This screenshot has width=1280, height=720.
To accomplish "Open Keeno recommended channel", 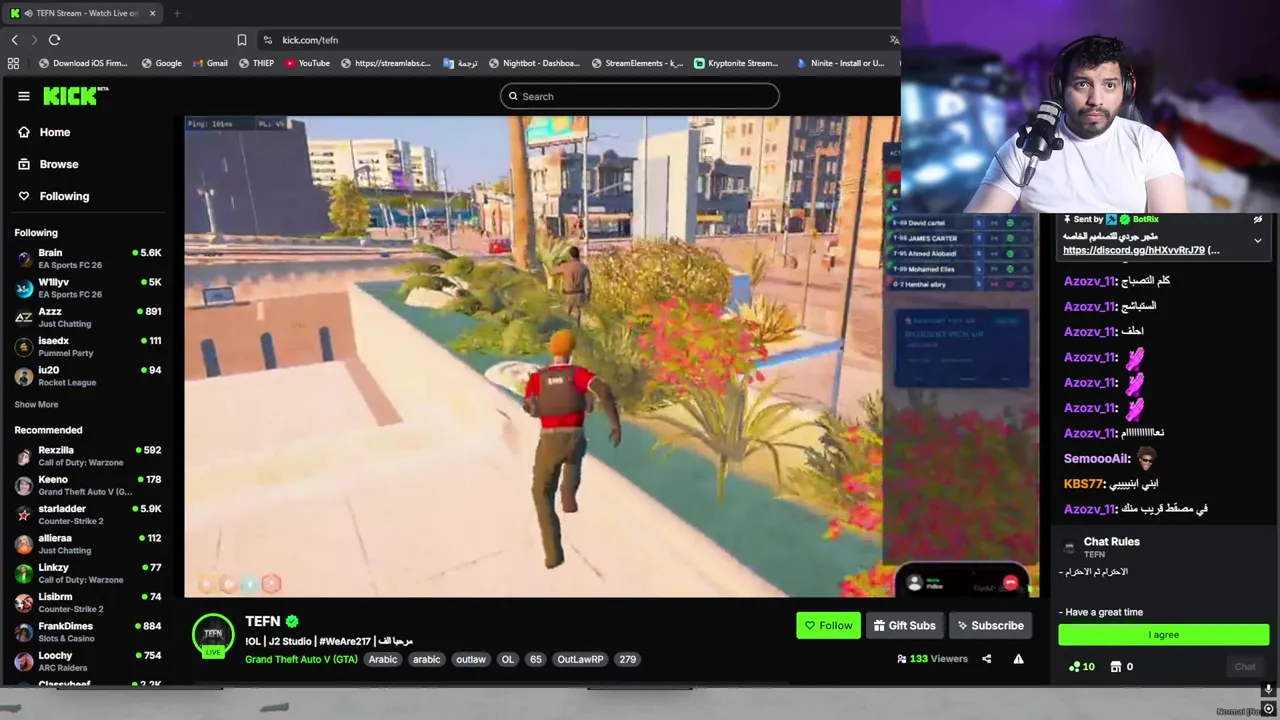I will [88, 485].
